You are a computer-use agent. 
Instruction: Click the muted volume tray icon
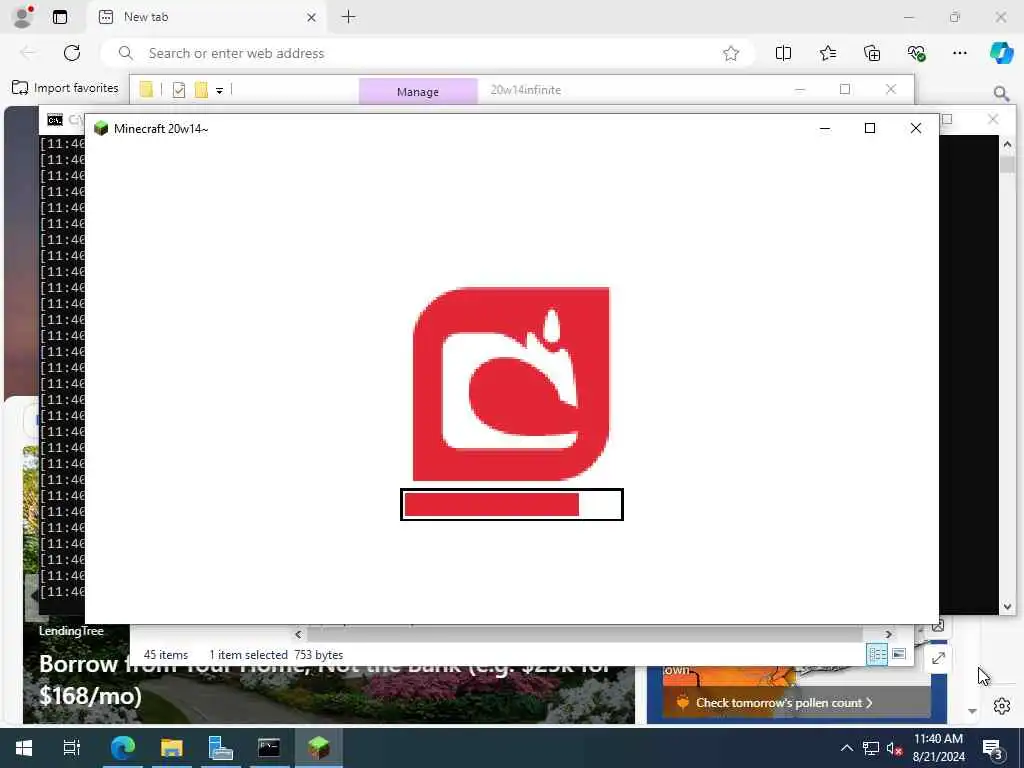coord(894,748)
